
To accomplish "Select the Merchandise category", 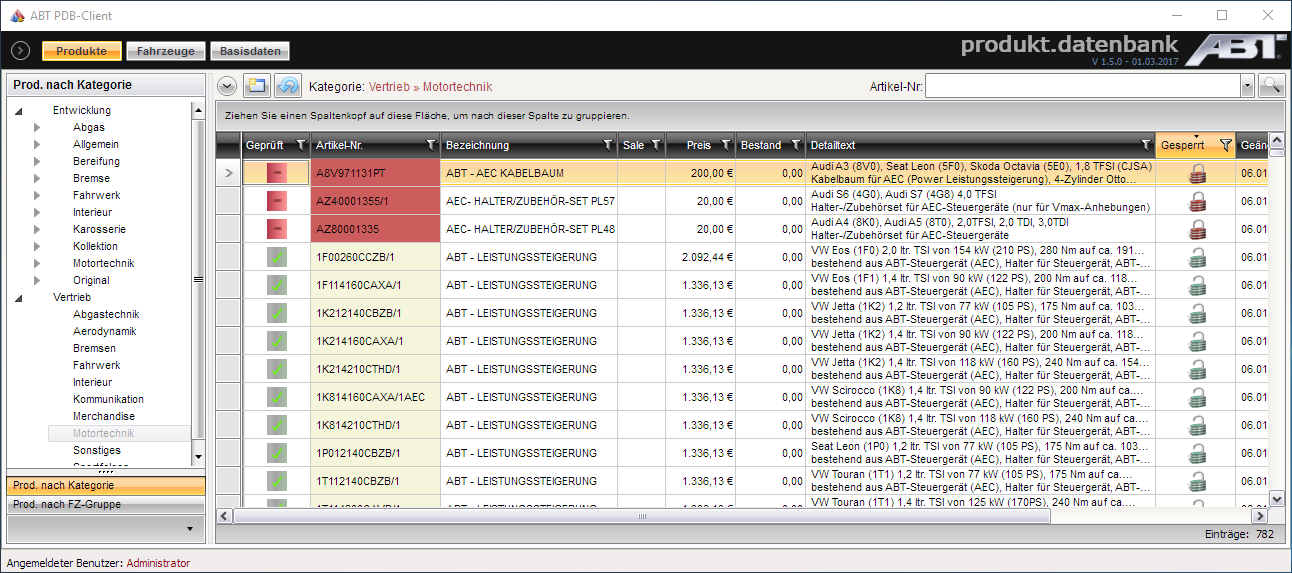I will [x=104, y=416].
